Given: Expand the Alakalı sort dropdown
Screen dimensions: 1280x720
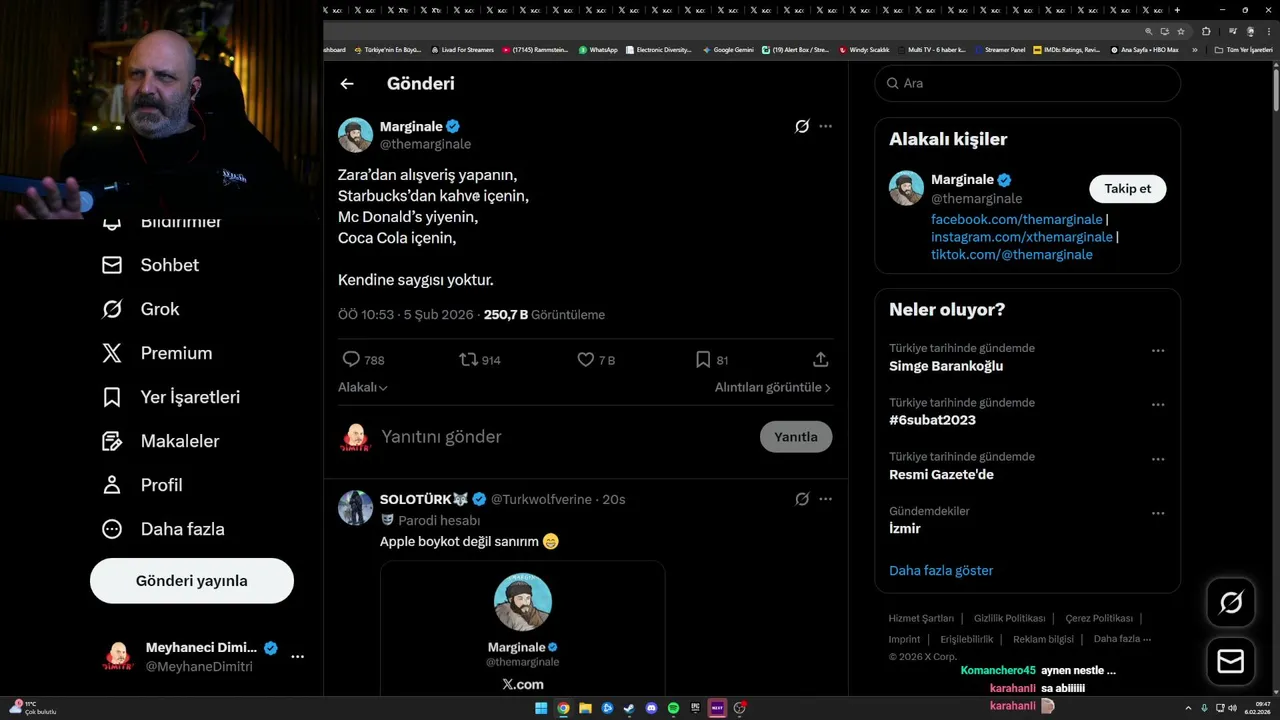Looking at the screenshot, I should (x=363, y=387).
